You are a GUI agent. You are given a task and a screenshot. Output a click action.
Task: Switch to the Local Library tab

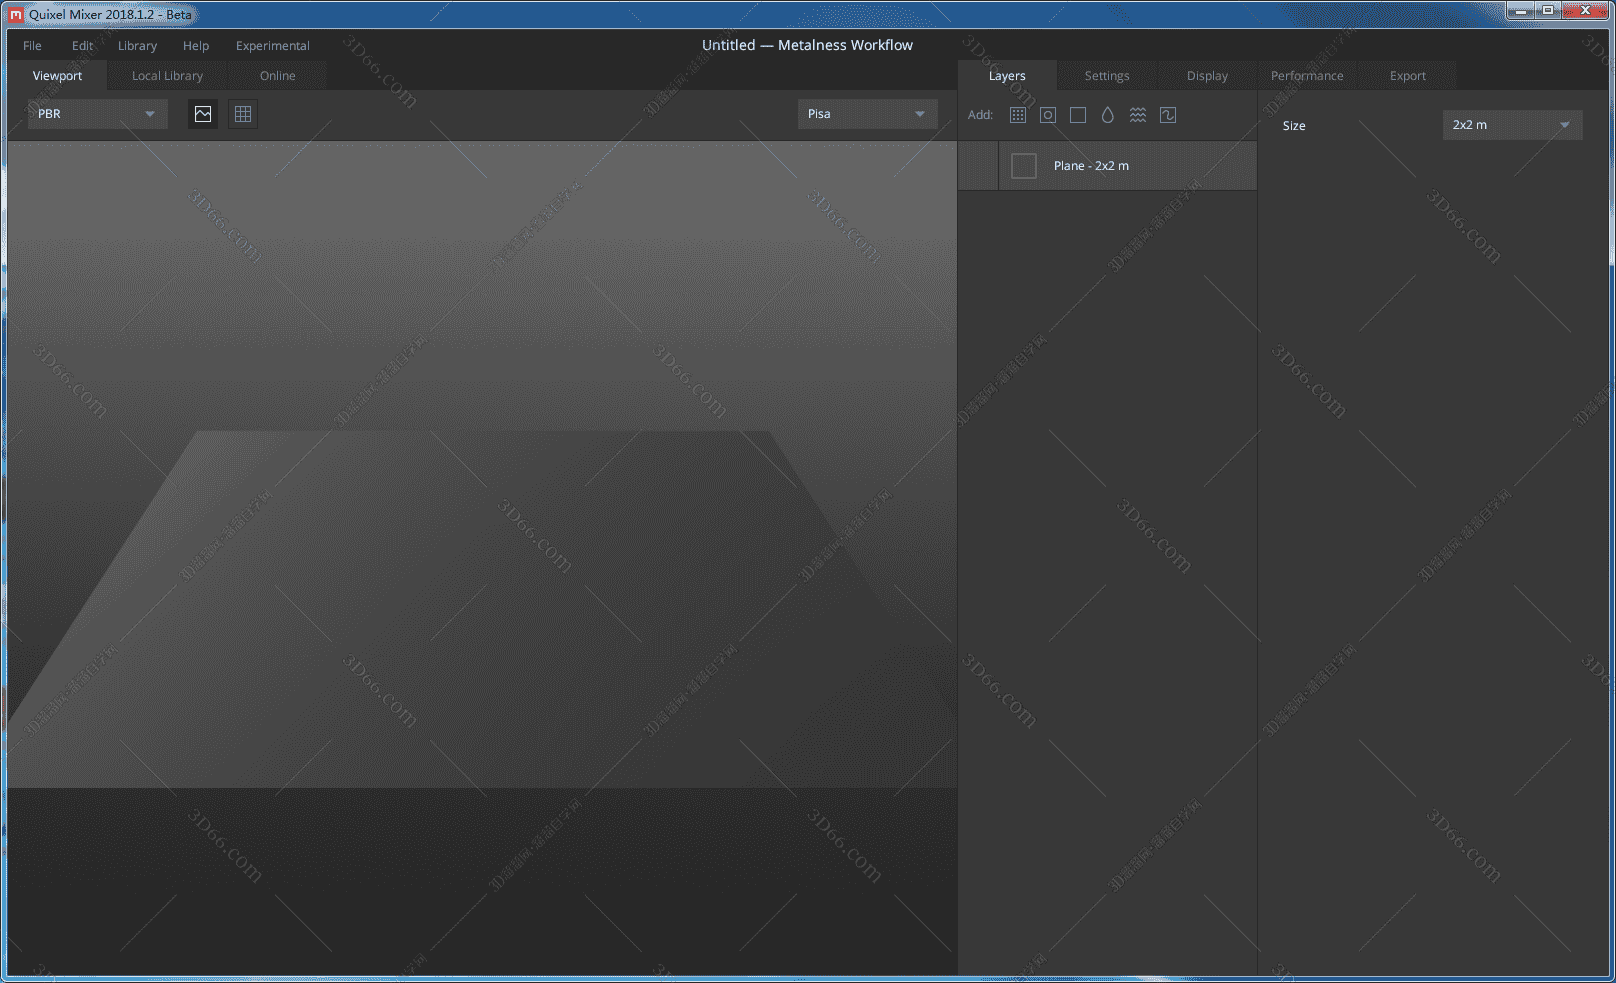tap(167, 76)
